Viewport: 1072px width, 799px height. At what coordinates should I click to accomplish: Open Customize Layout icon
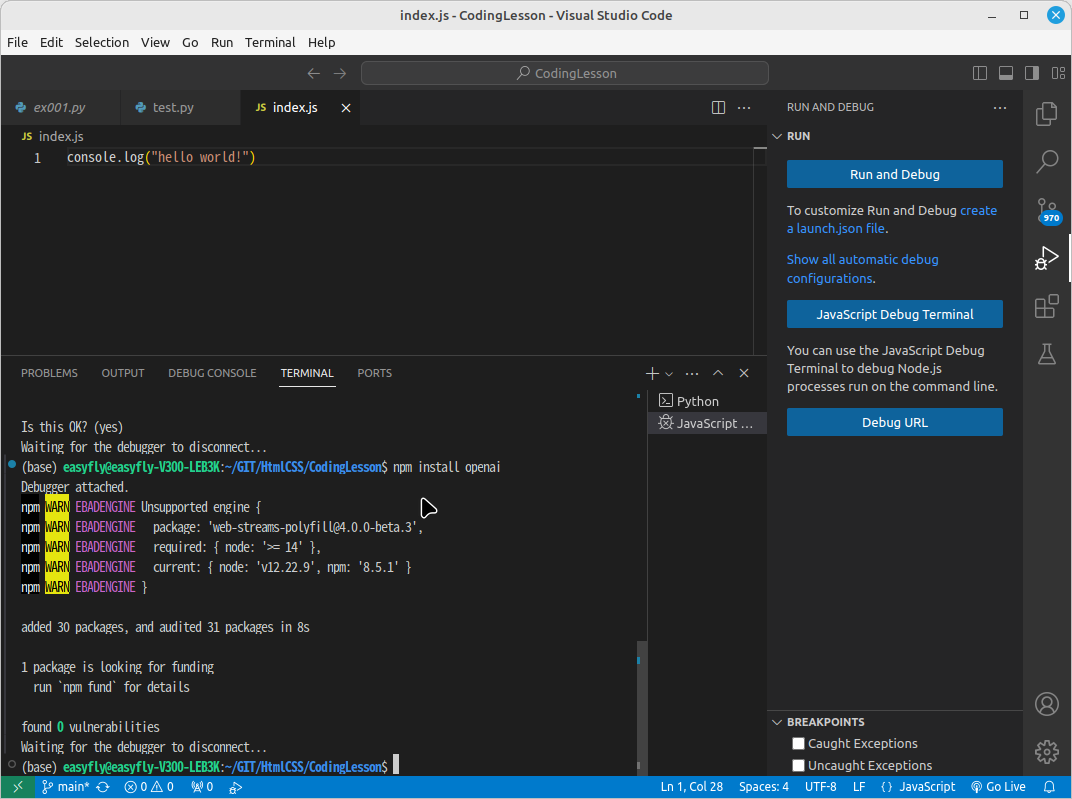[x=1058, y=73]
